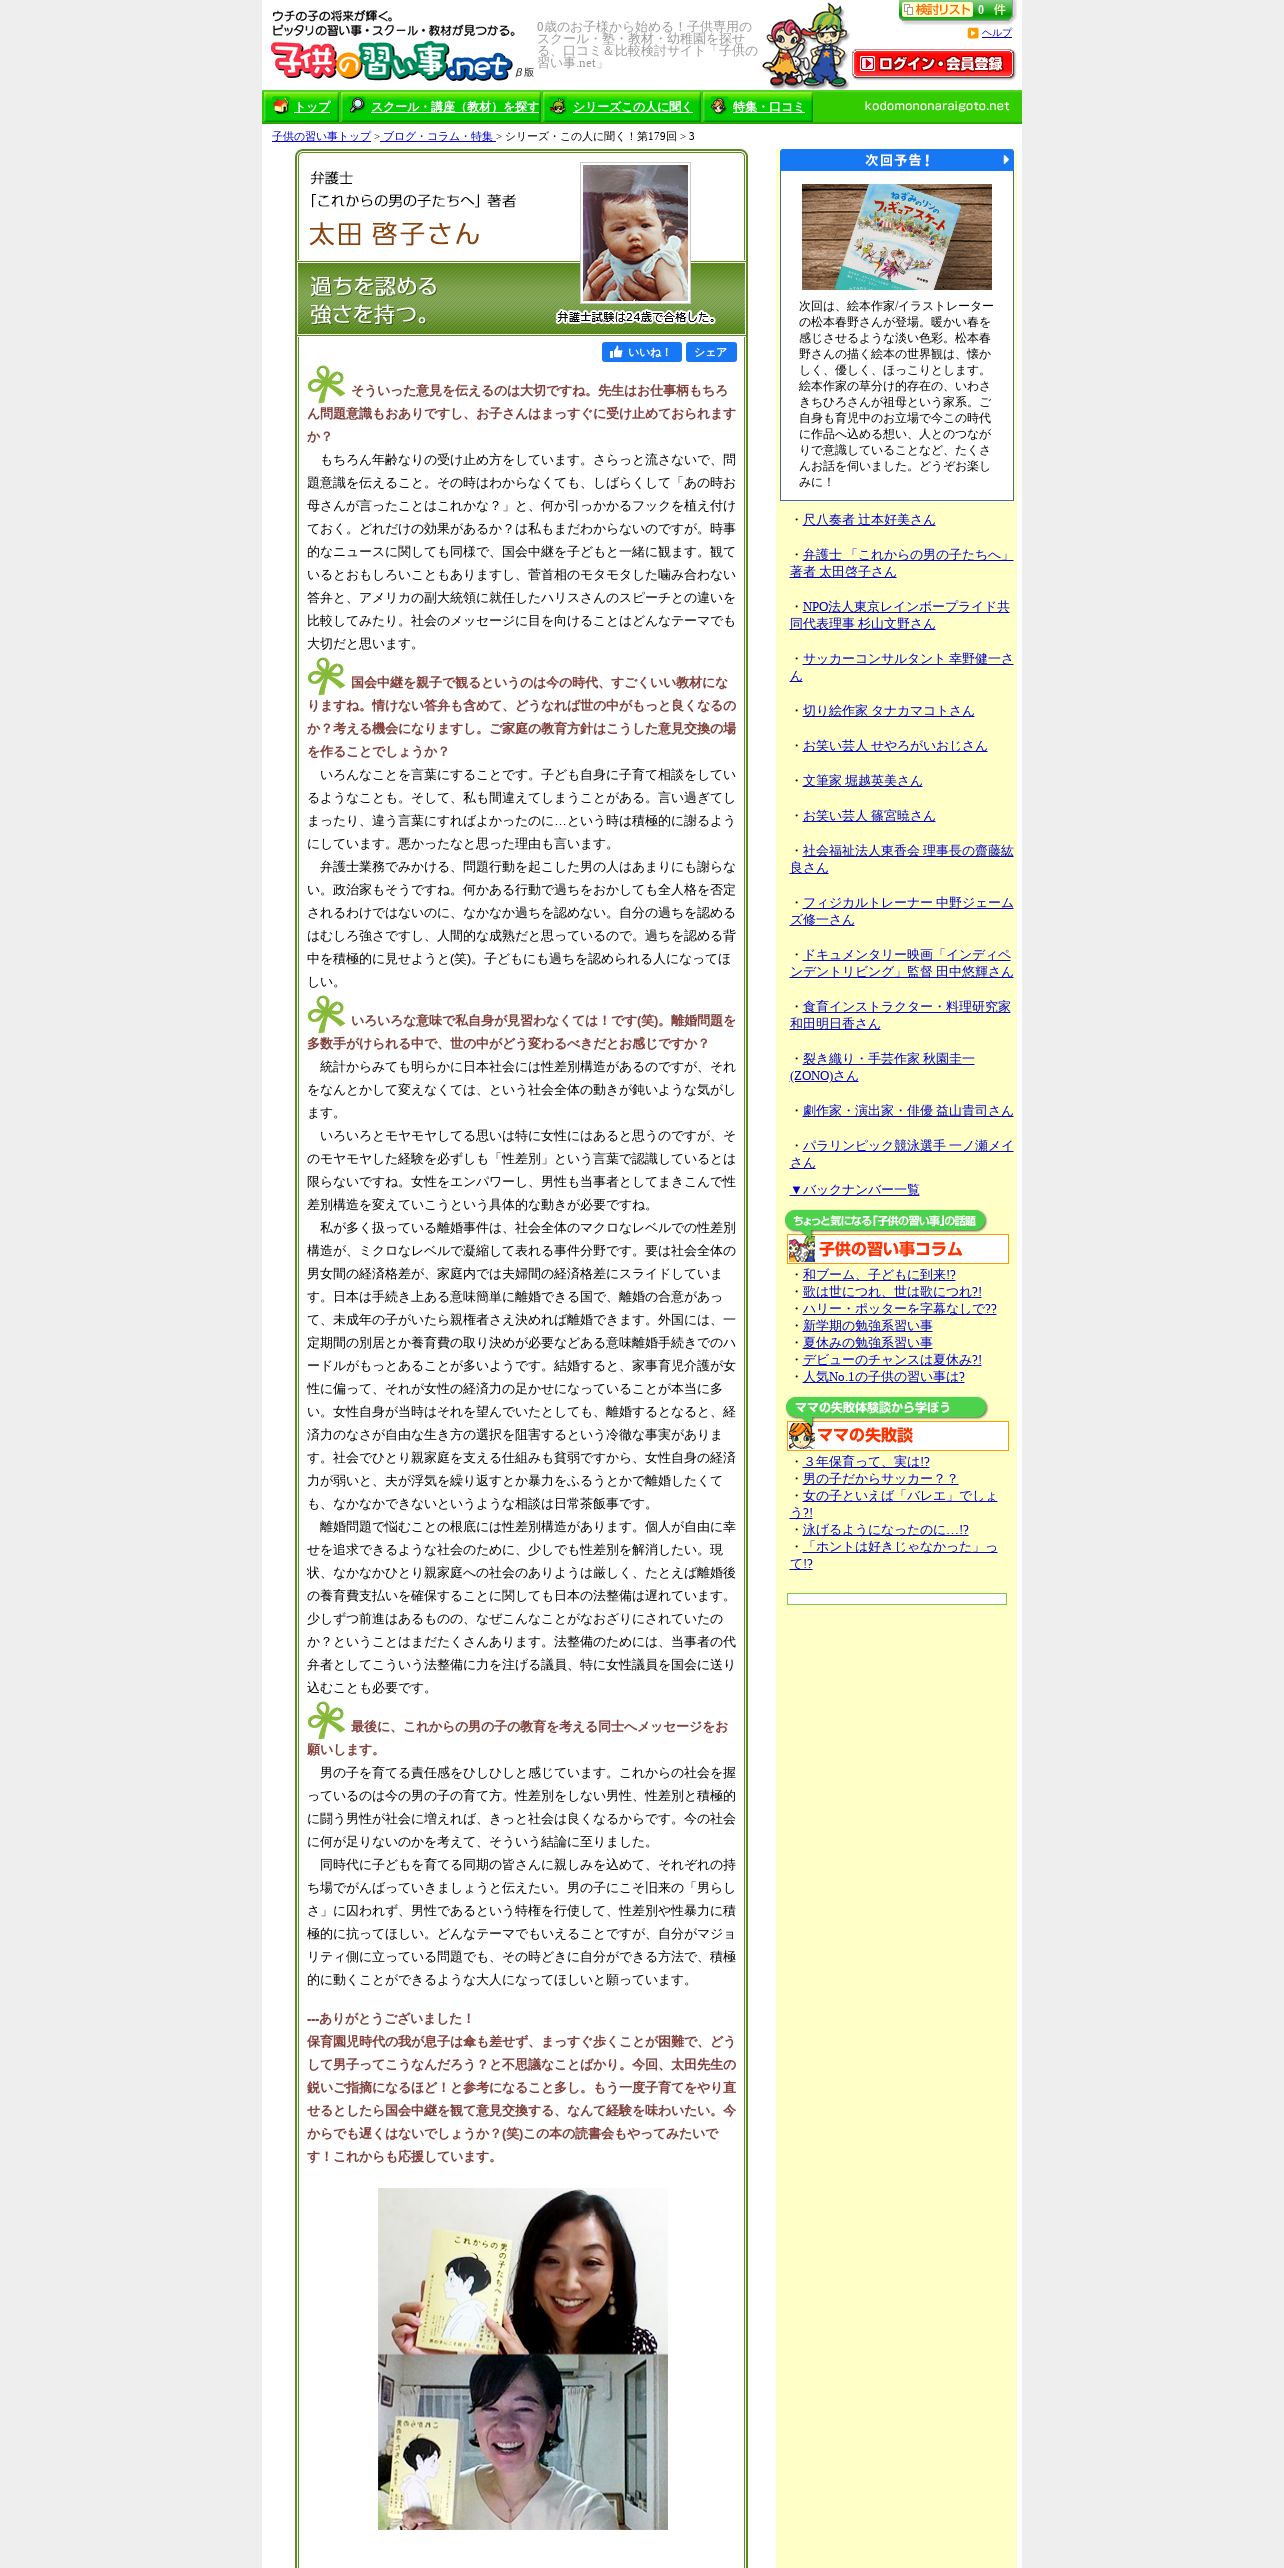Open 泳げるようになったのに…!? link
1284x2568 pixels.
coord(886,1530)
